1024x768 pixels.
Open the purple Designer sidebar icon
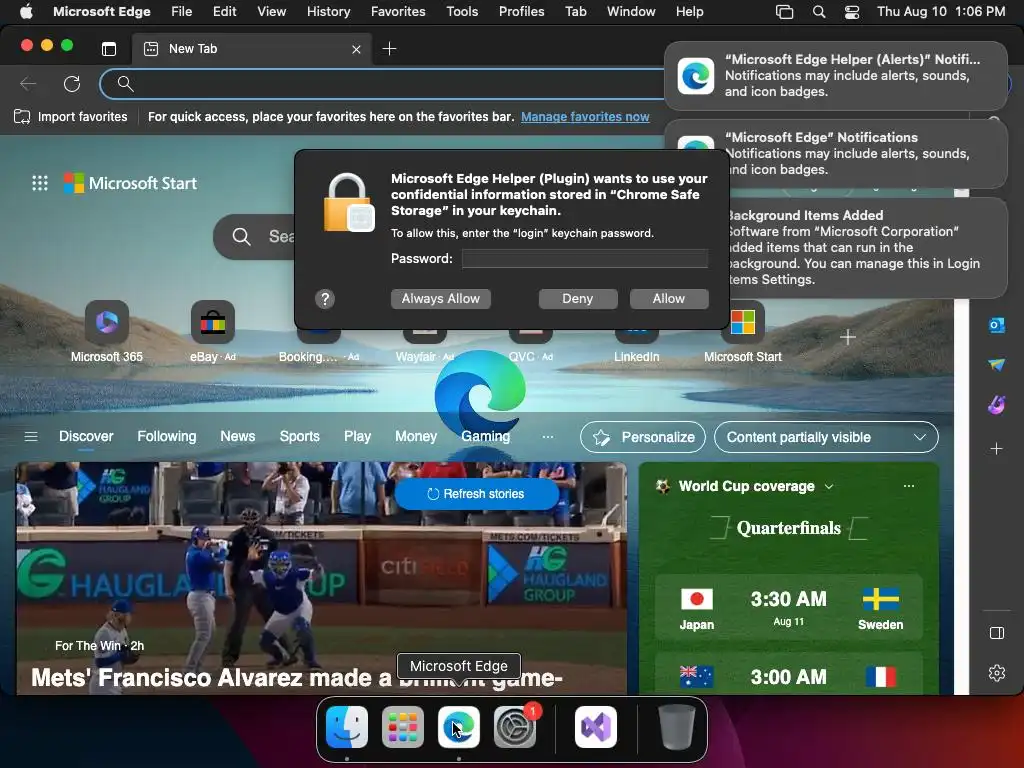997,406
